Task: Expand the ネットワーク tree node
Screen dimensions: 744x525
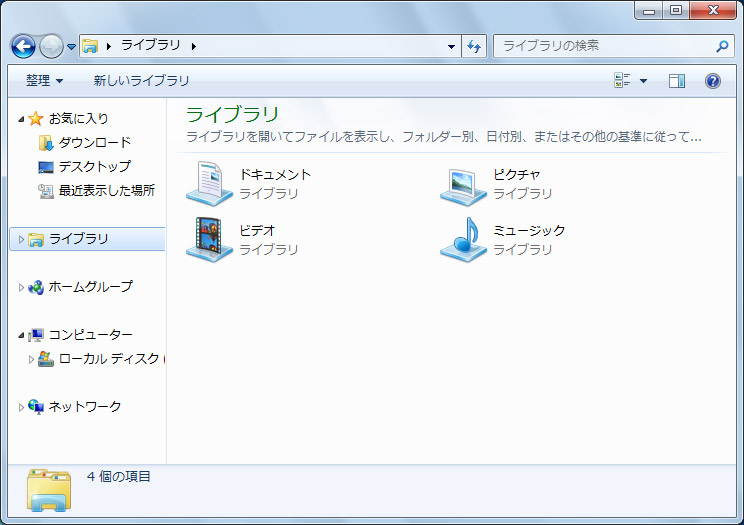Action: (x=22, y=407)
